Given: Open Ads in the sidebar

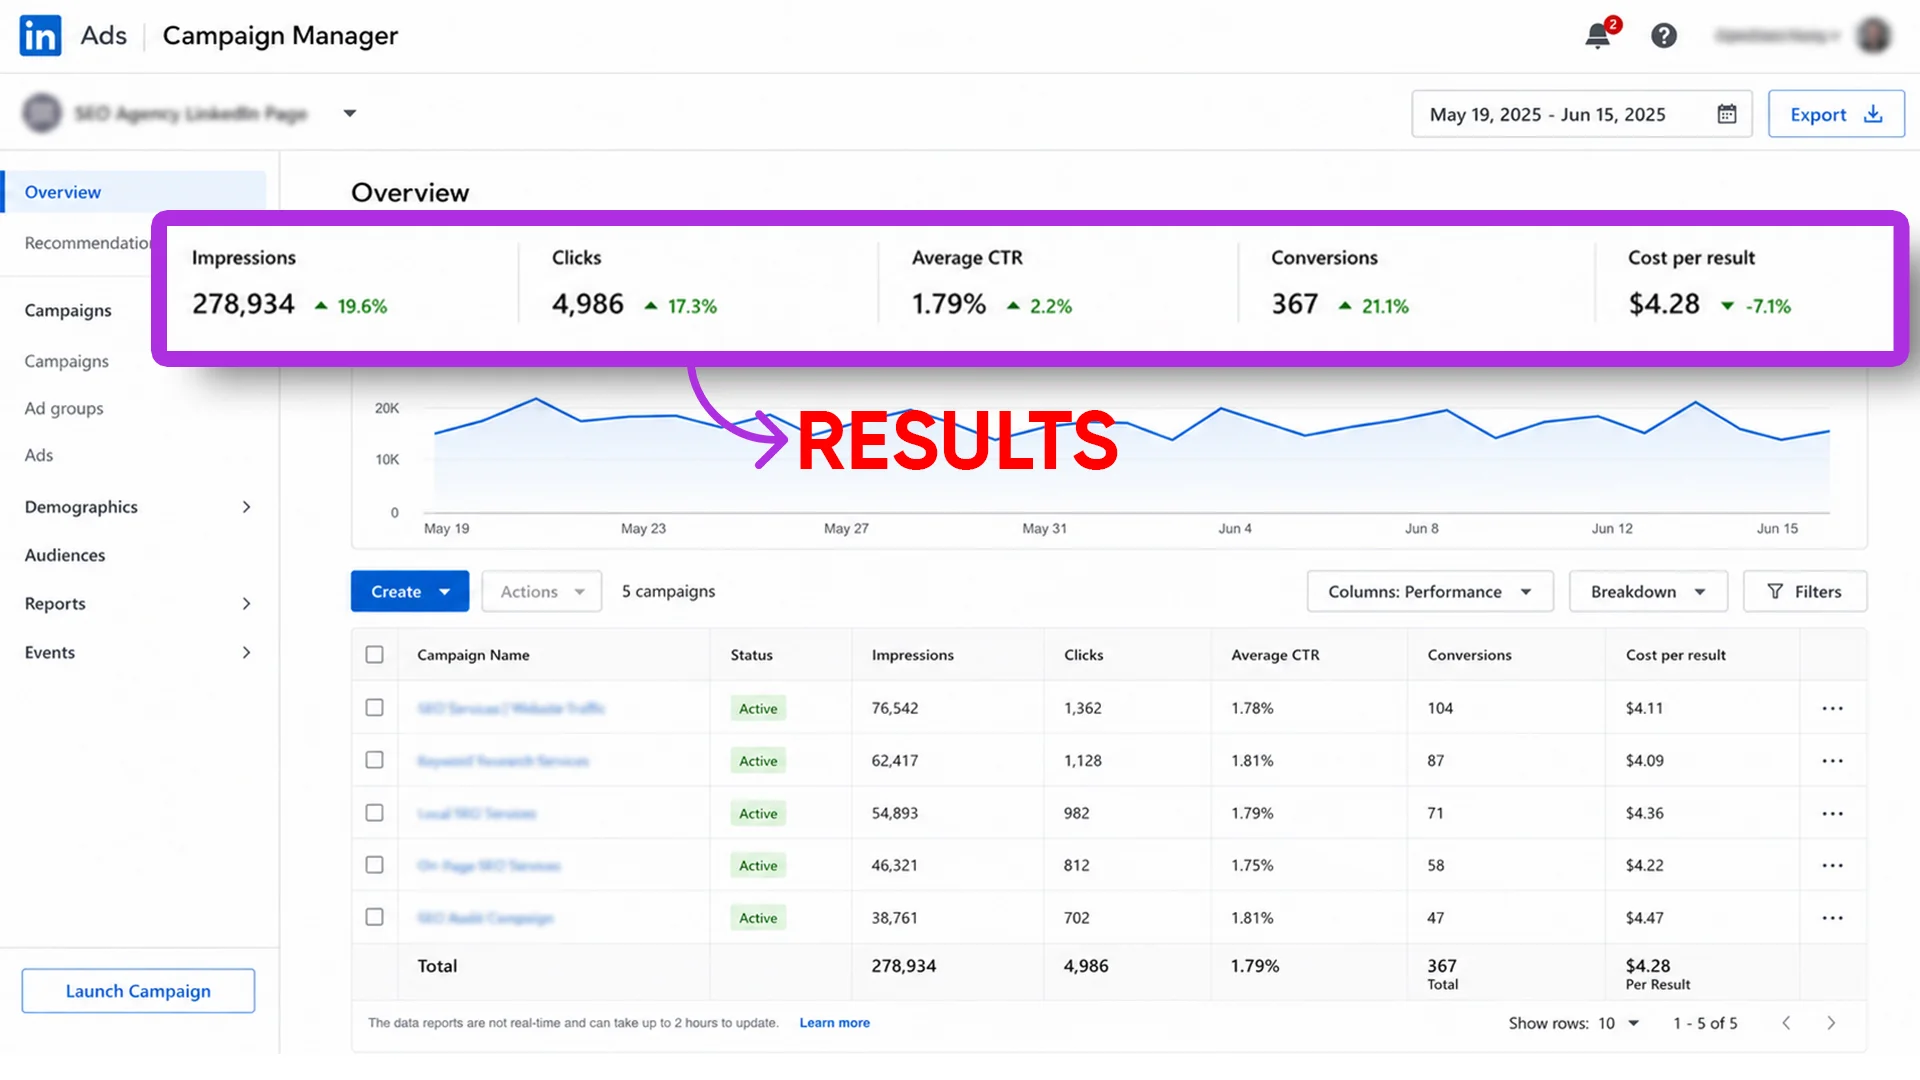Looking at the screenshot, I should click(39, 455).
